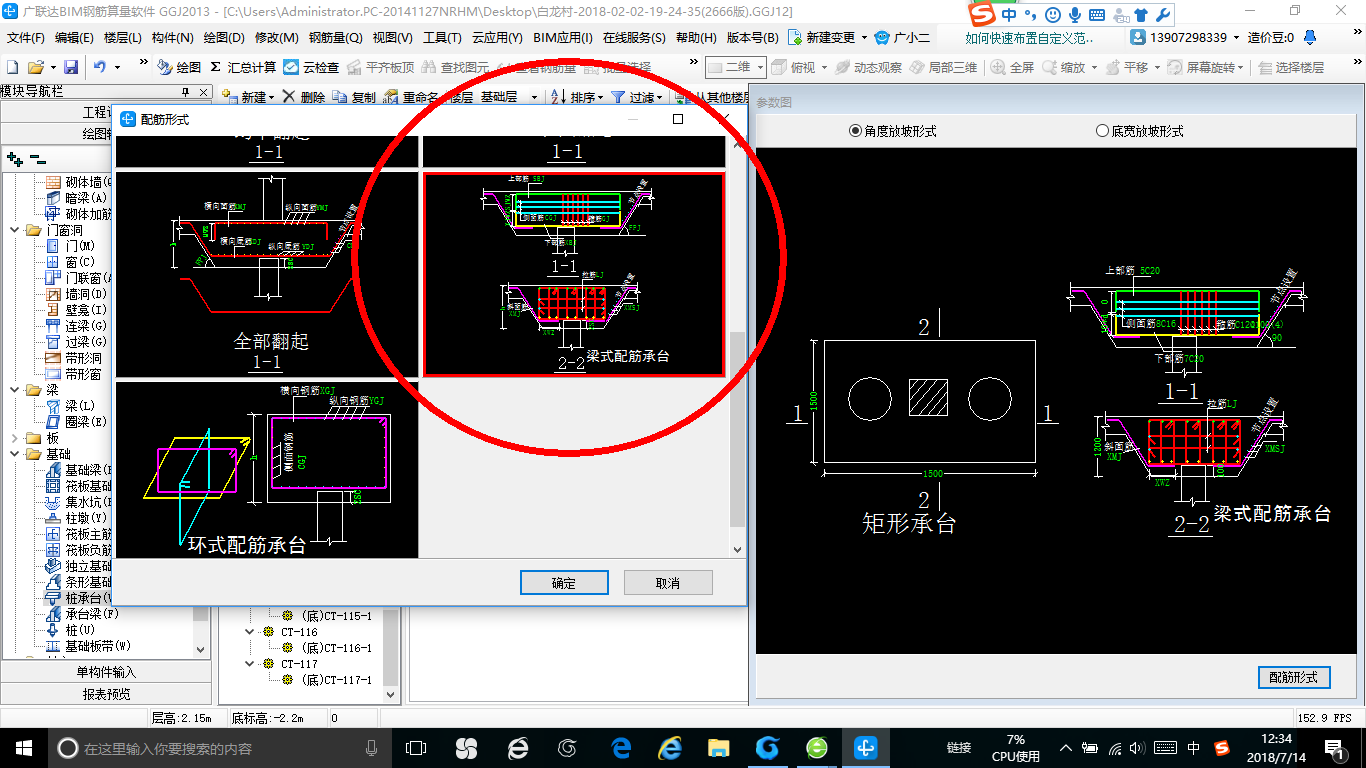
Task: Click the 选择楼层 tool
Action: point(1291,67)
